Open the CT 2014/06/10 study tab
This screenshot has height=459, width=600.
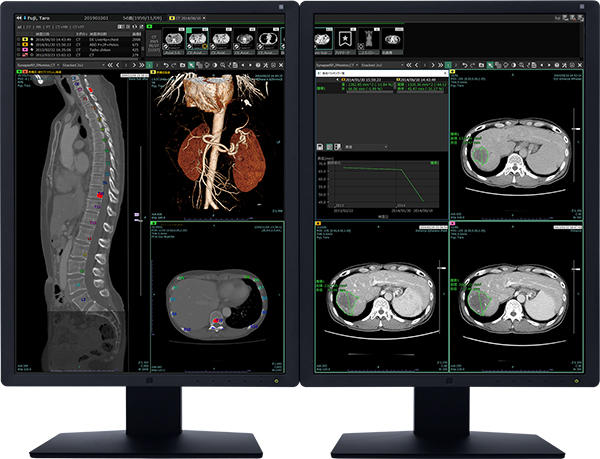[188, 18]
